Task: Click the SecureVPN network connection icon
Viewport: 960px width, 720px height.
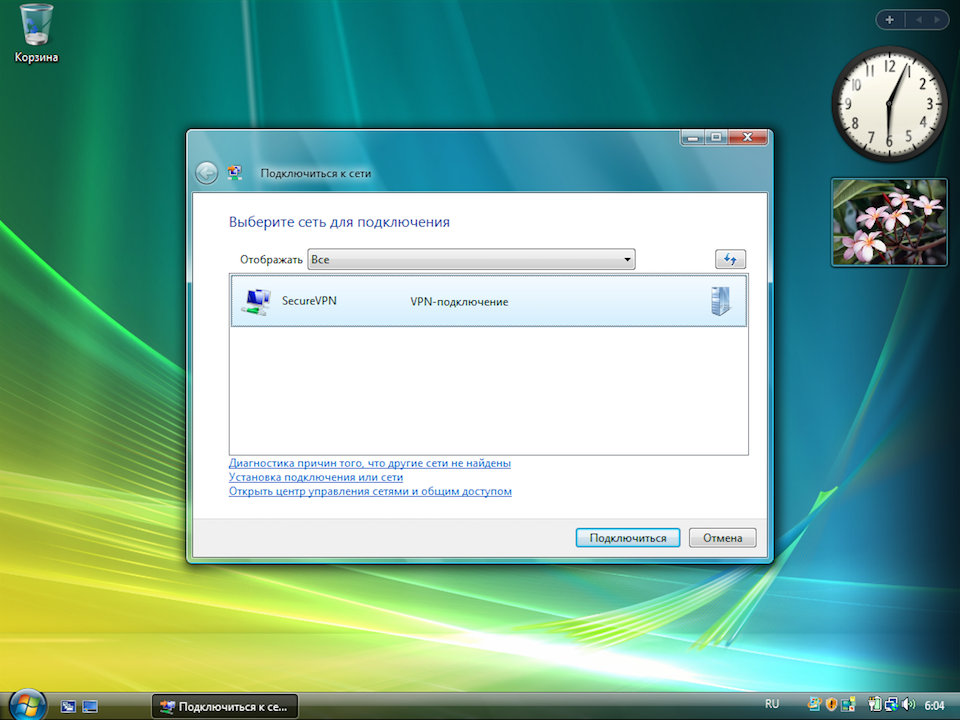Action: click(x=256, y=301)
